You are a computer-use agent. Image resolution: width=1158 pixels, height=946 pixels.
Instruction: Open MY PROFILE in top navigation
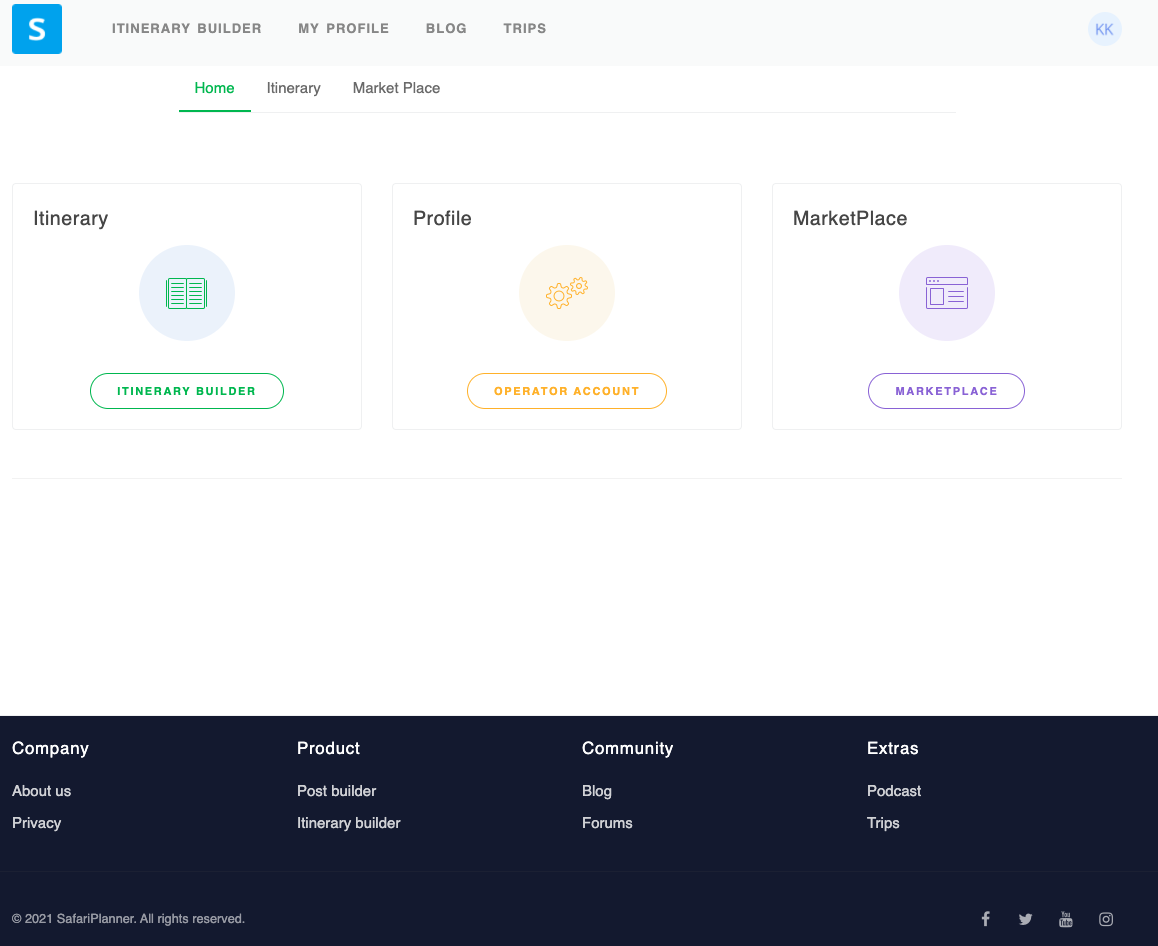[343, 28]
